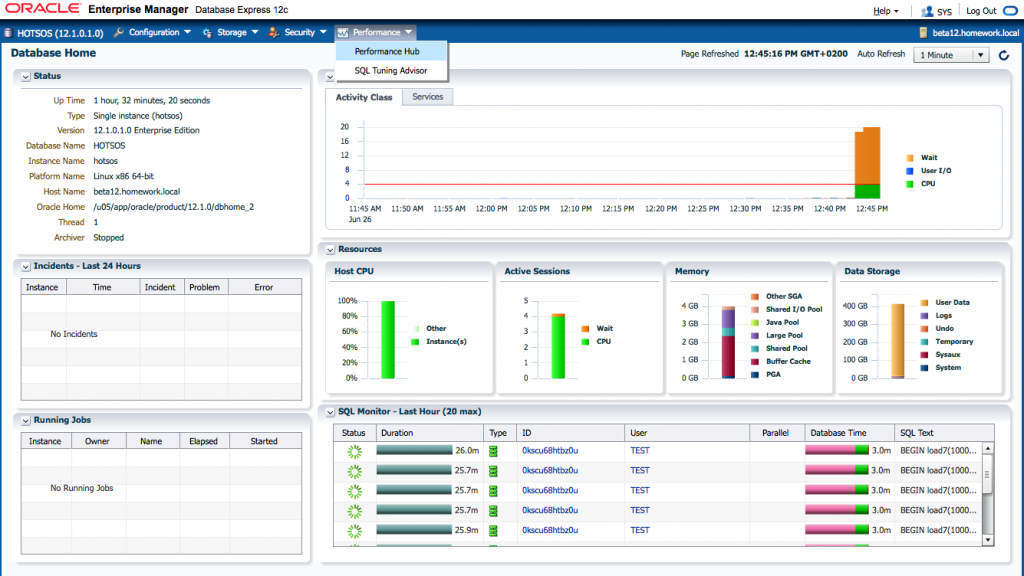
Task: Click the HOTSOS database icon
Action: tap(9, 33)
